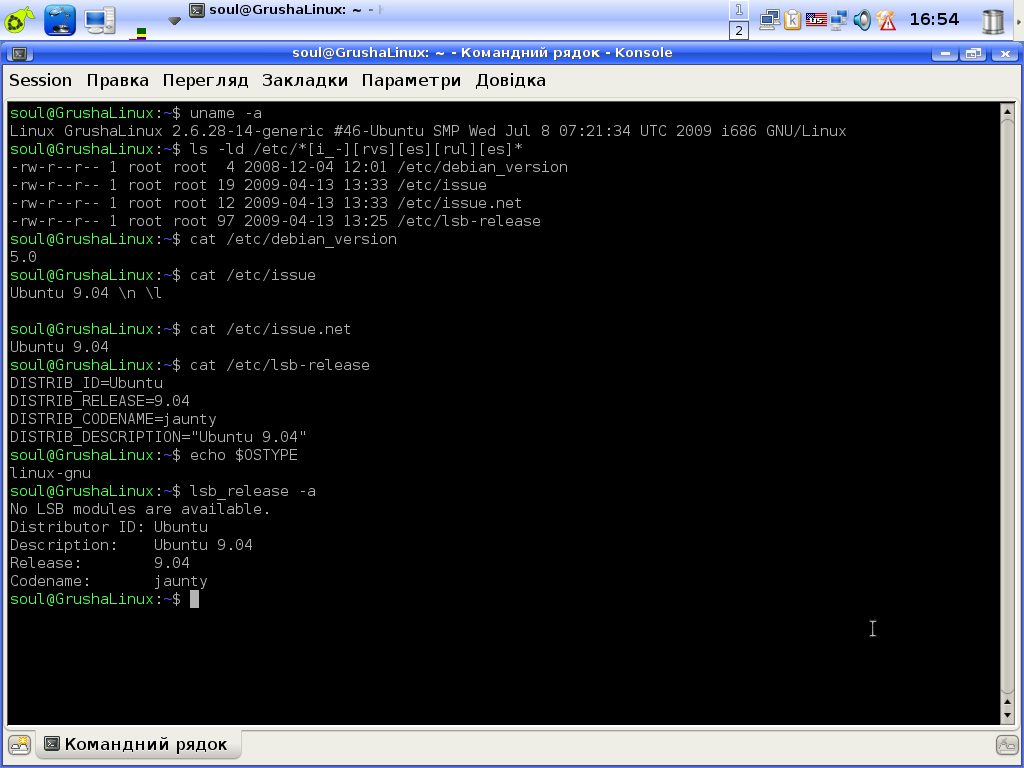
Task: Click 'DISTRIB_CODENAME=jaunty' line
Action: [113, 419]
